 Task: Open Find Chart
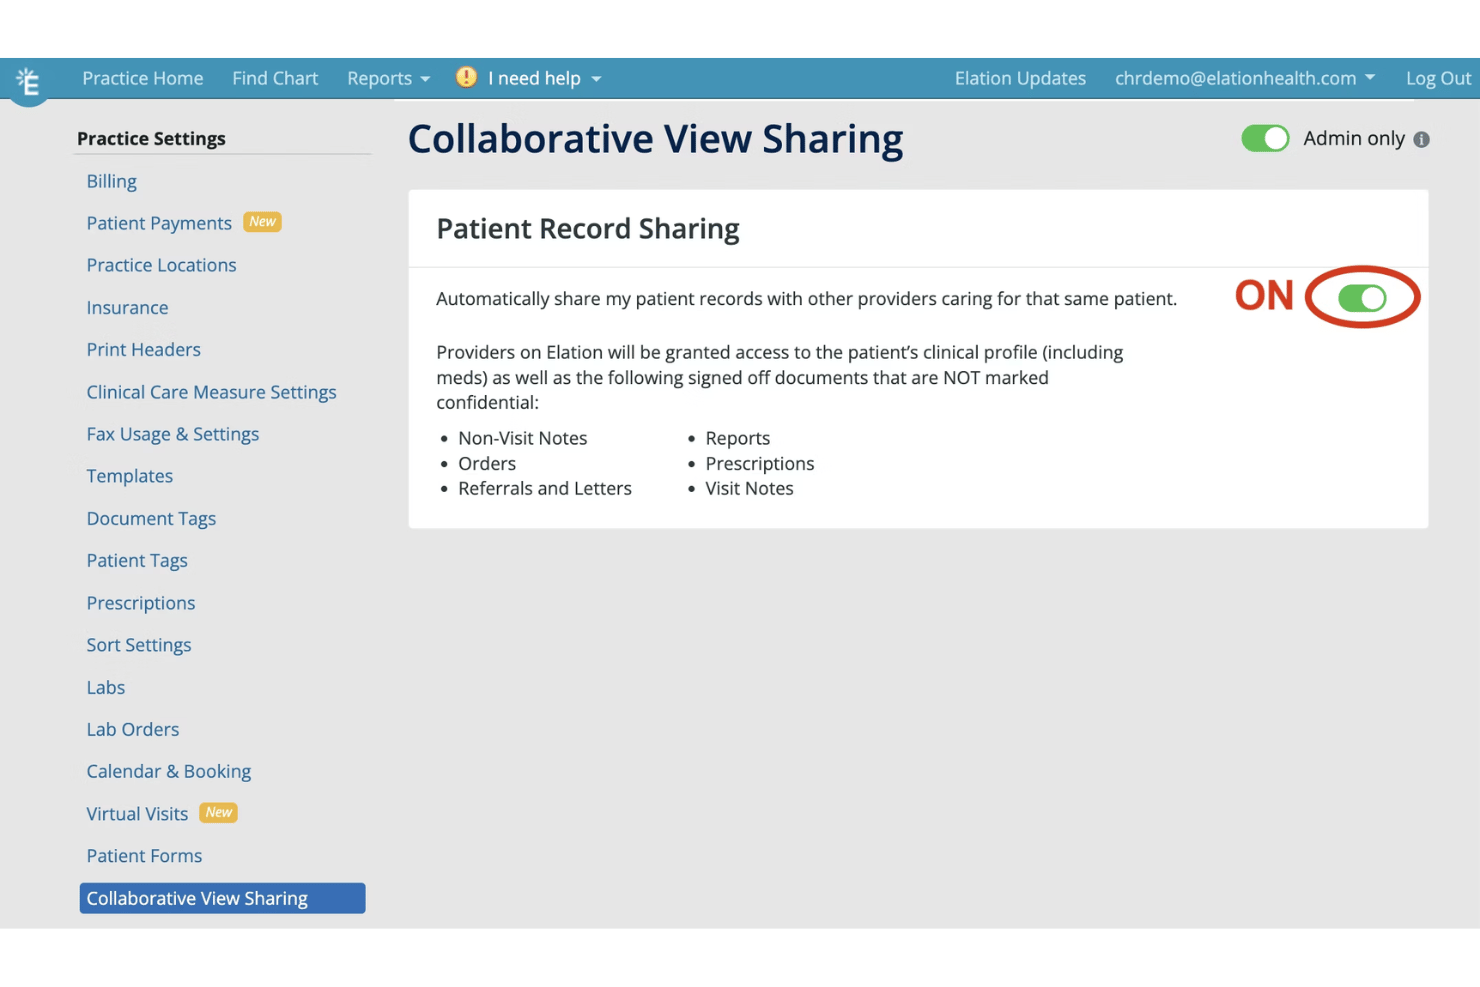[x=275, y=78]
